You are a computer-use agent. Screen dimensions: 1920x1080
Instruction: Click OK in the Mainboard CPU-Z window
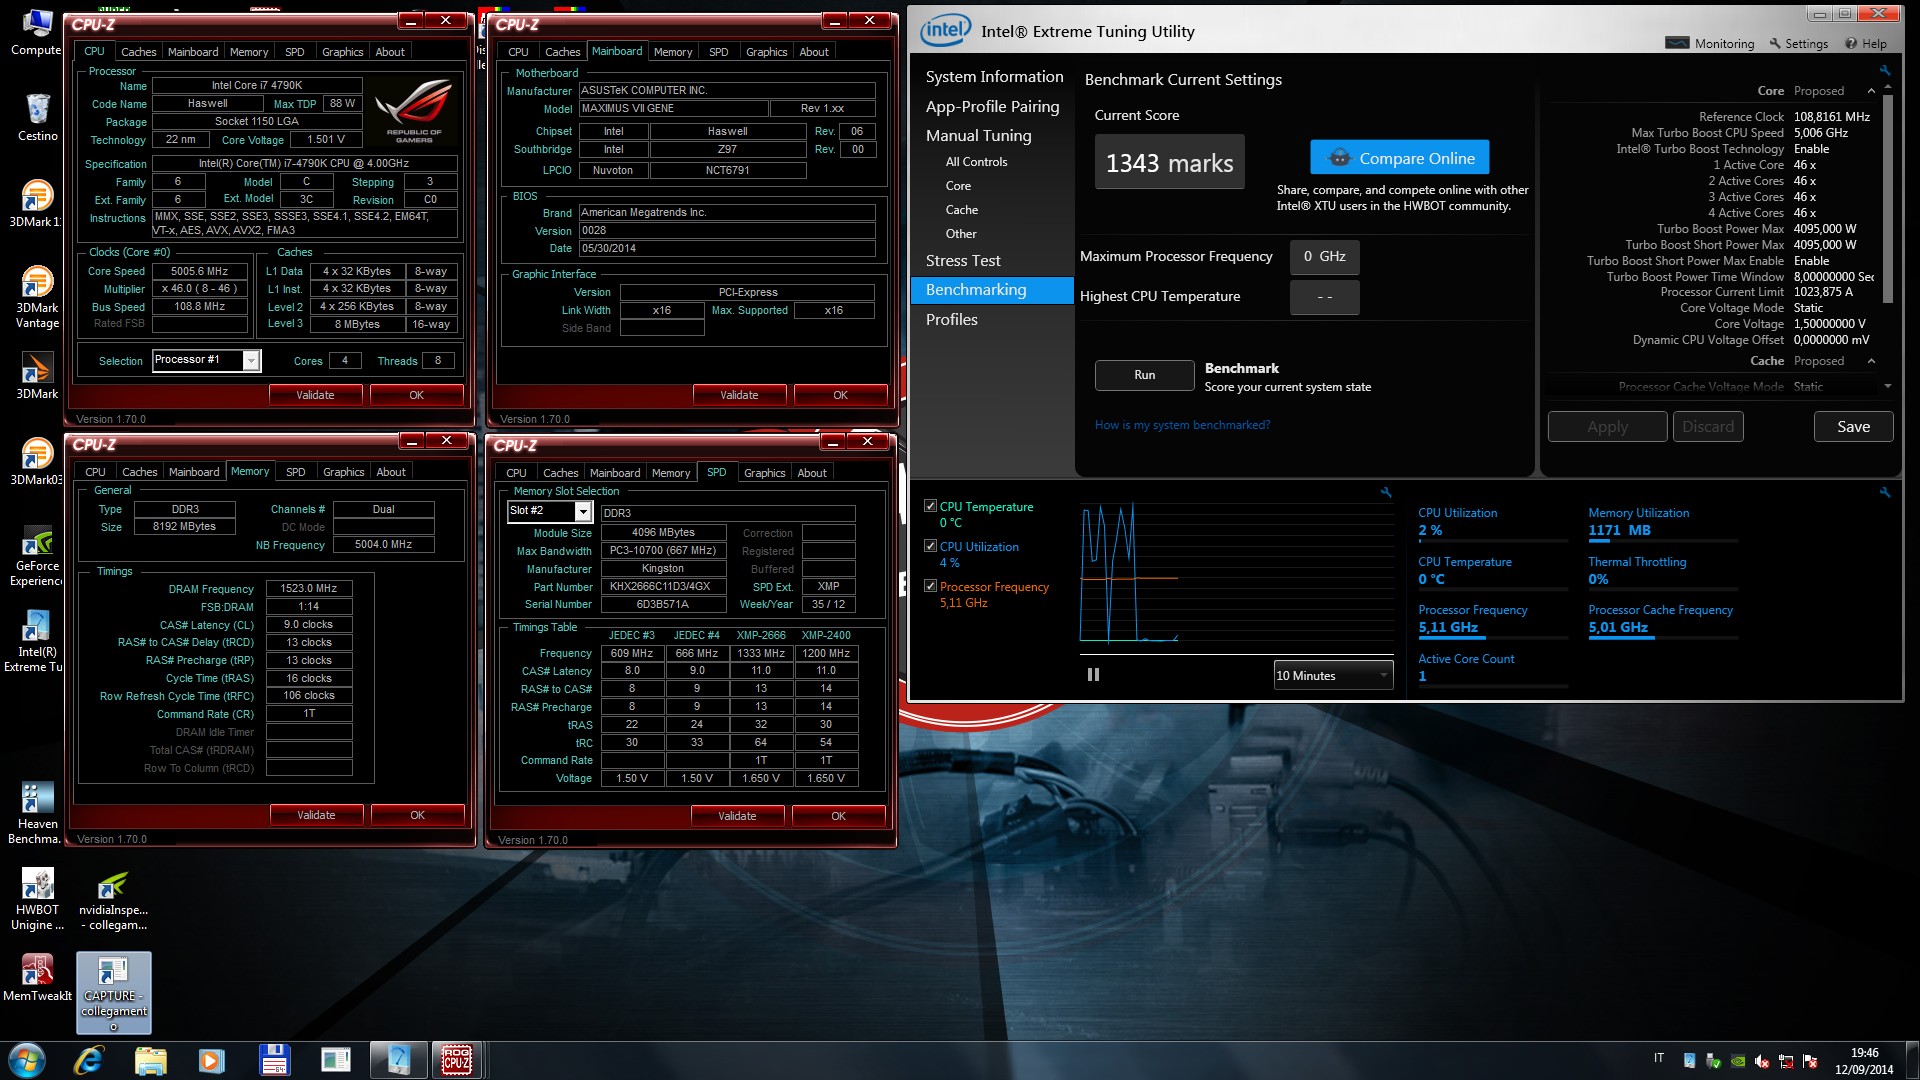tap(840, 395)
